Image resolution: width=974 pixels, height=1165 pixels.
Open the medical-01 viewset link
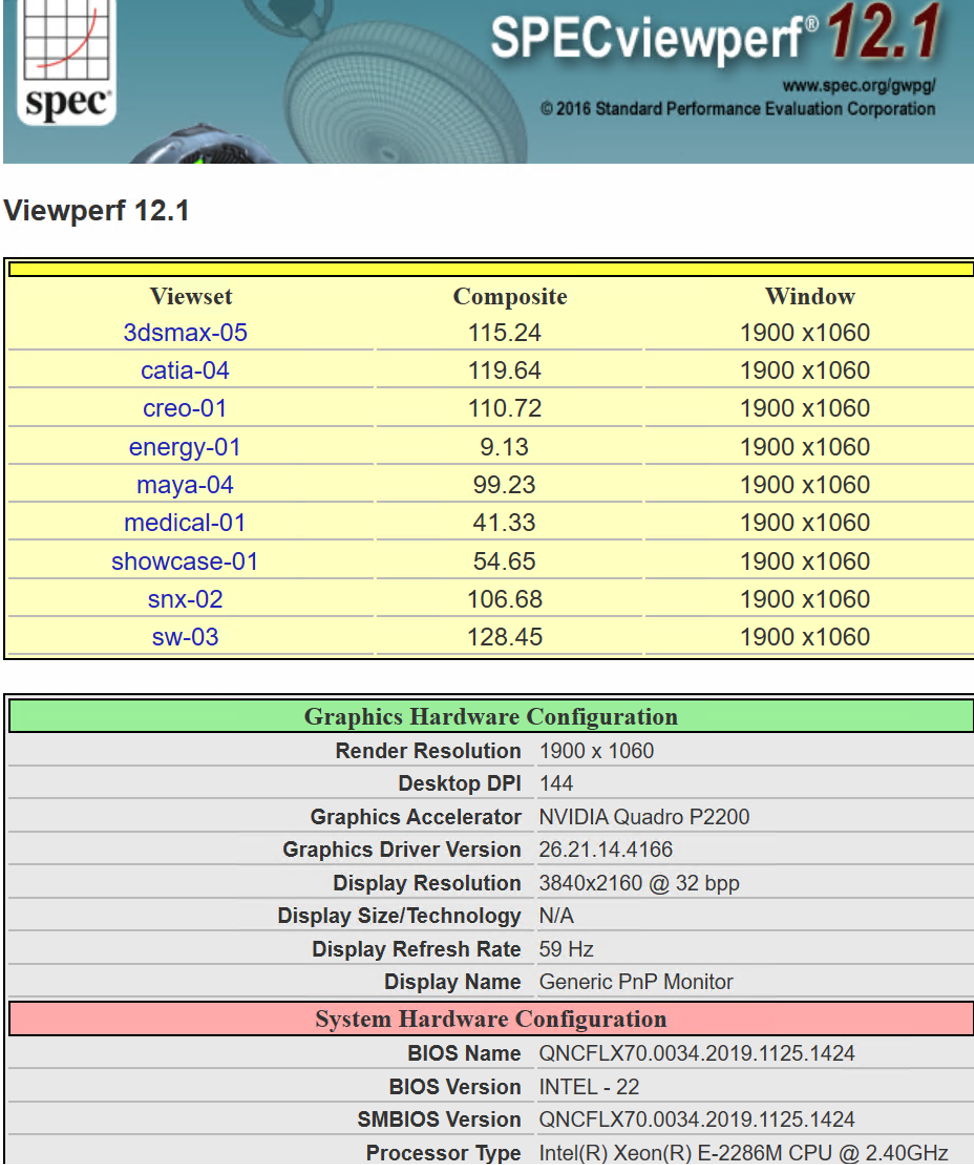click(185, 523)
